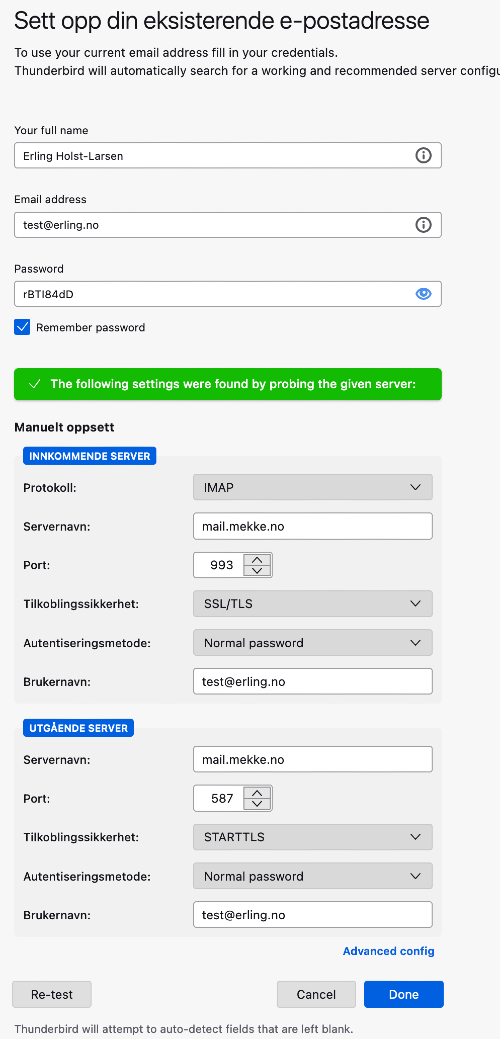500x1039 pixels.
Task: Focus outgoing Brukernavn field
Action: 313,914
